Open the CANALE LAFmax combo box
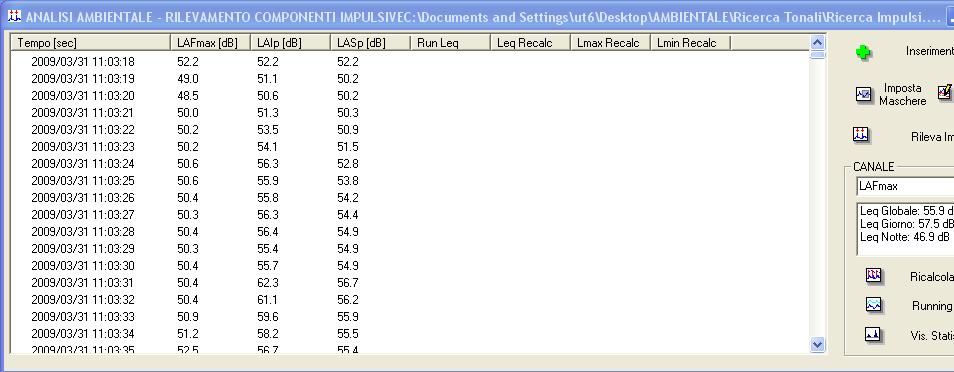Screen dimensions: 954x372 click(x=905, y=186)
